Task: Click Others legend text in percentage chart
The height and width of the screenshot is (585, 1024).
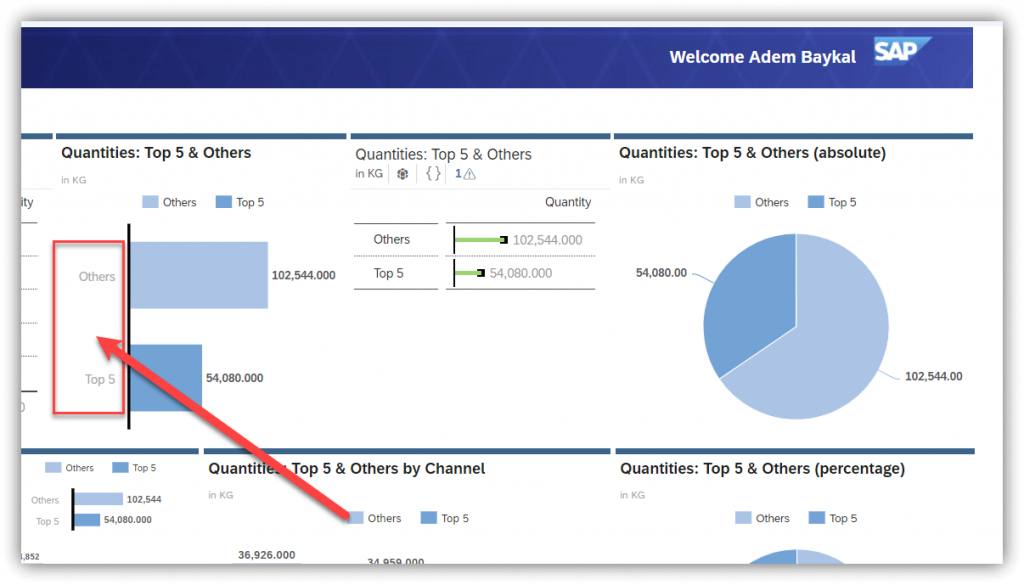Action: [x=773, y=518]
